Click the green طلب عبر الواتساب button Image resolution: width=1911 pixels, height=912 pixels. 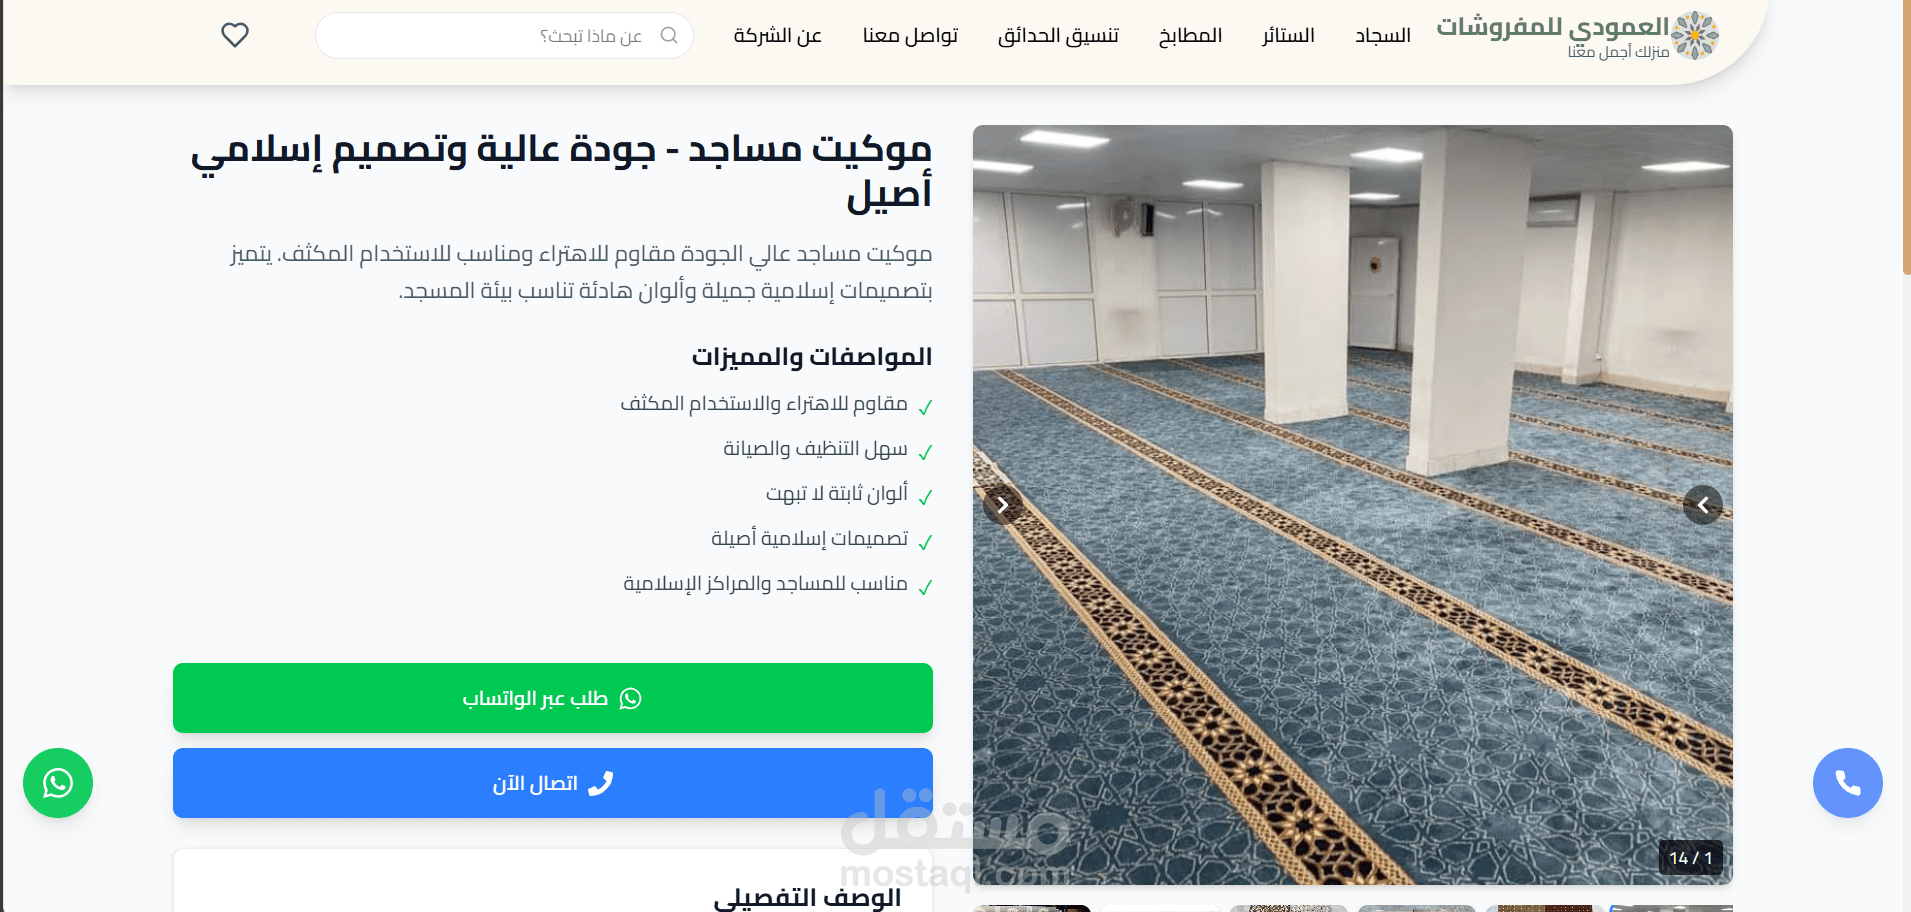[x=553, y=698]
